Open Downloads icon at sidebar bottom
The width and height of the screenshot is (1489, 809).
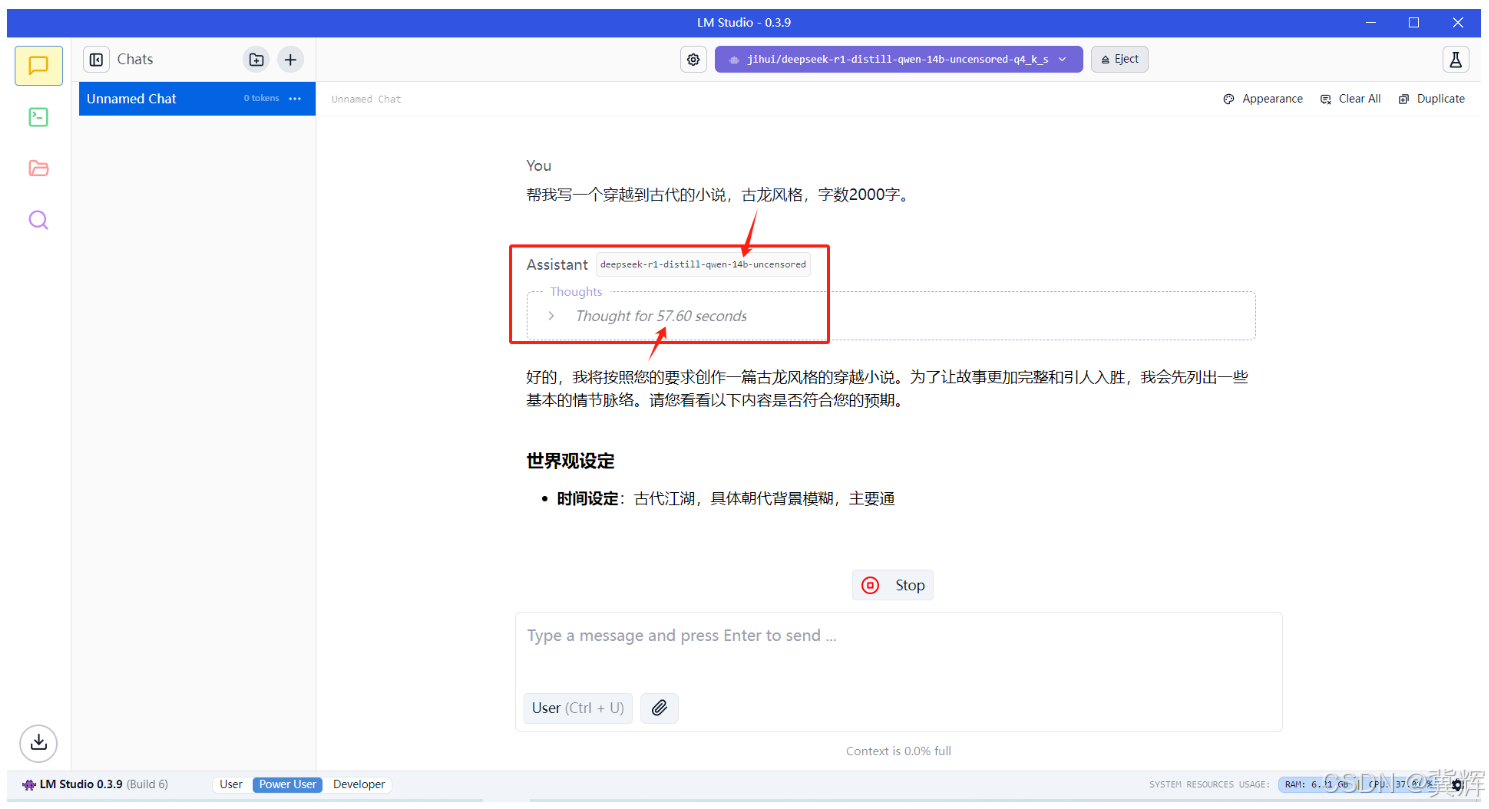coord(38,742)
